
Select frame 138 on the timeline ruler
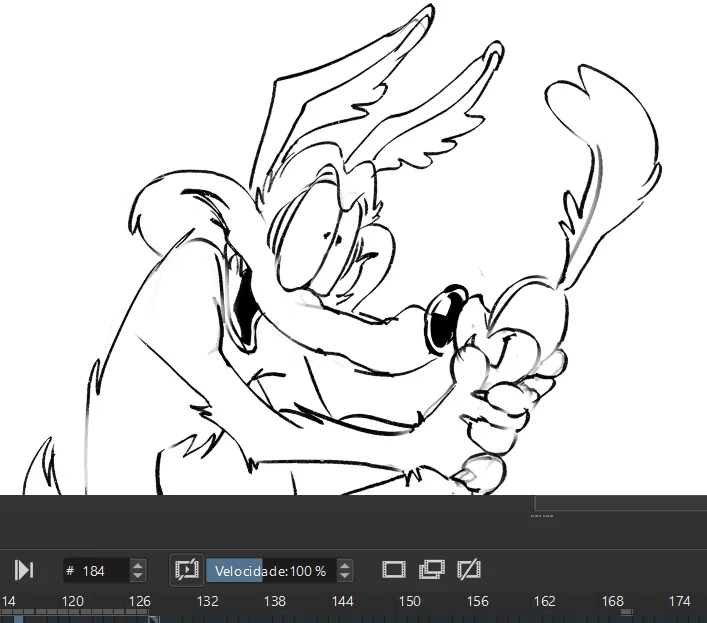(275, 601)
